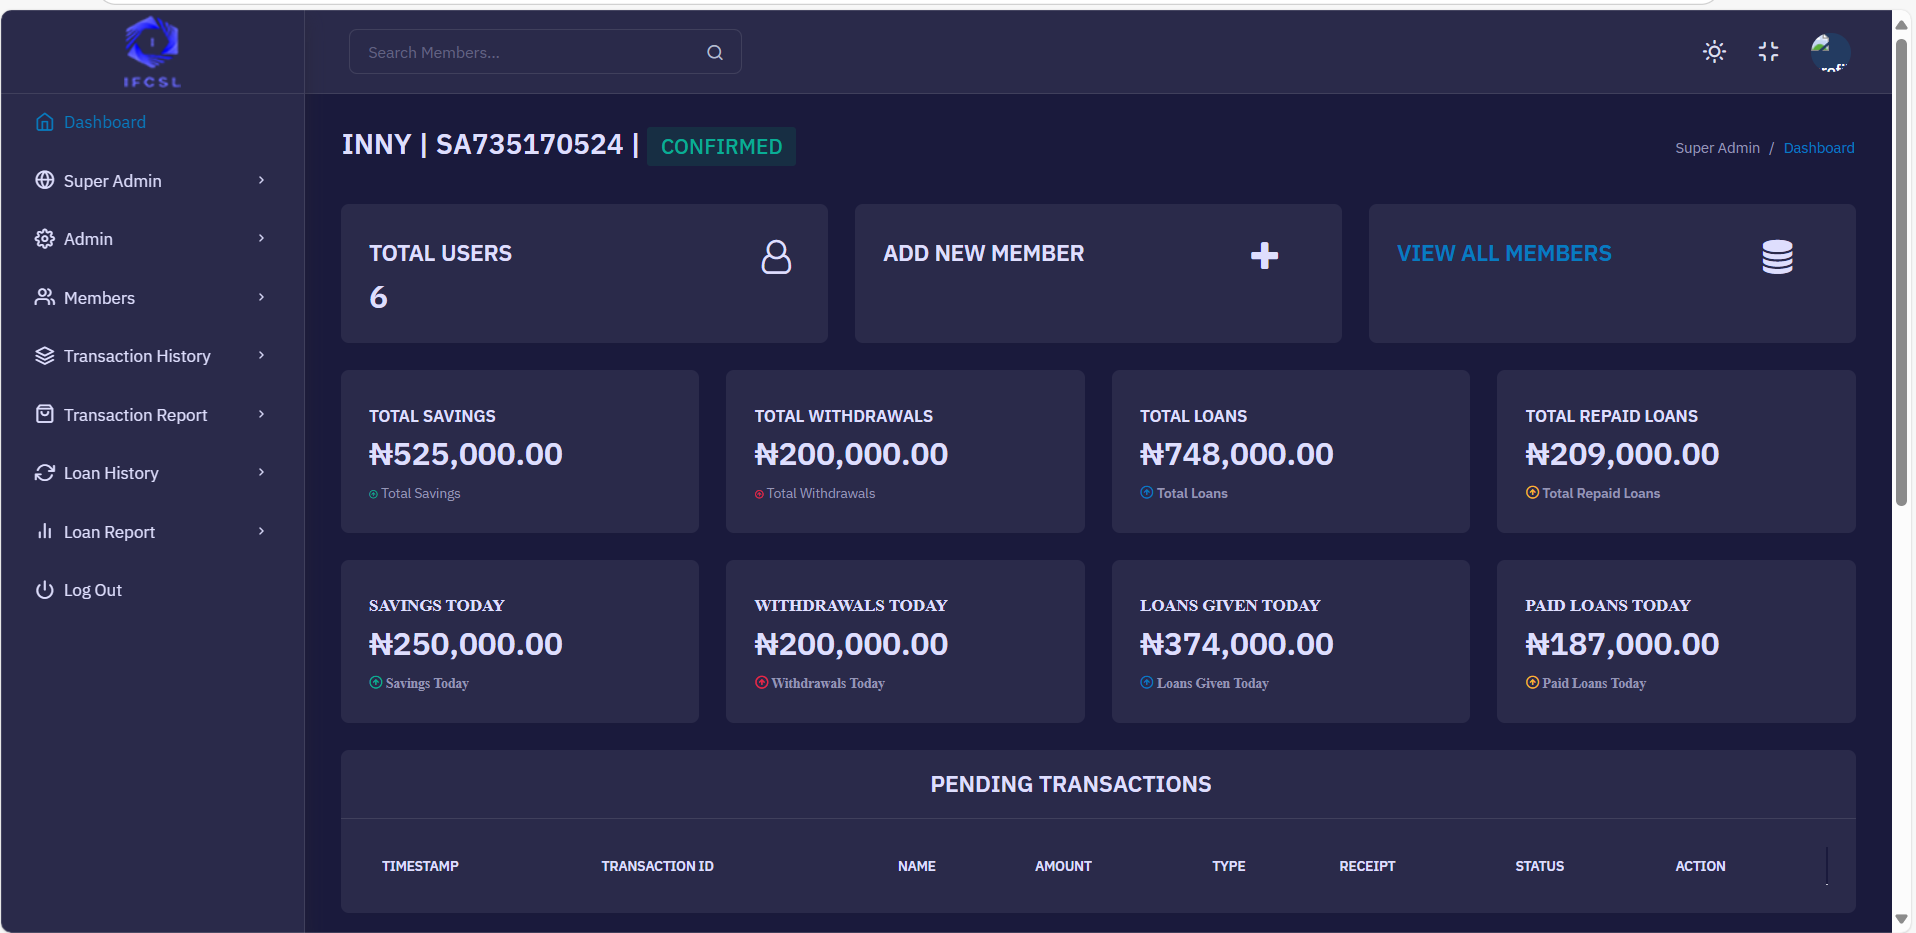Image resolution: width=1916 pixels, height=933 pixels.
Task: Focus the Search Members input field
Action: 530,53
